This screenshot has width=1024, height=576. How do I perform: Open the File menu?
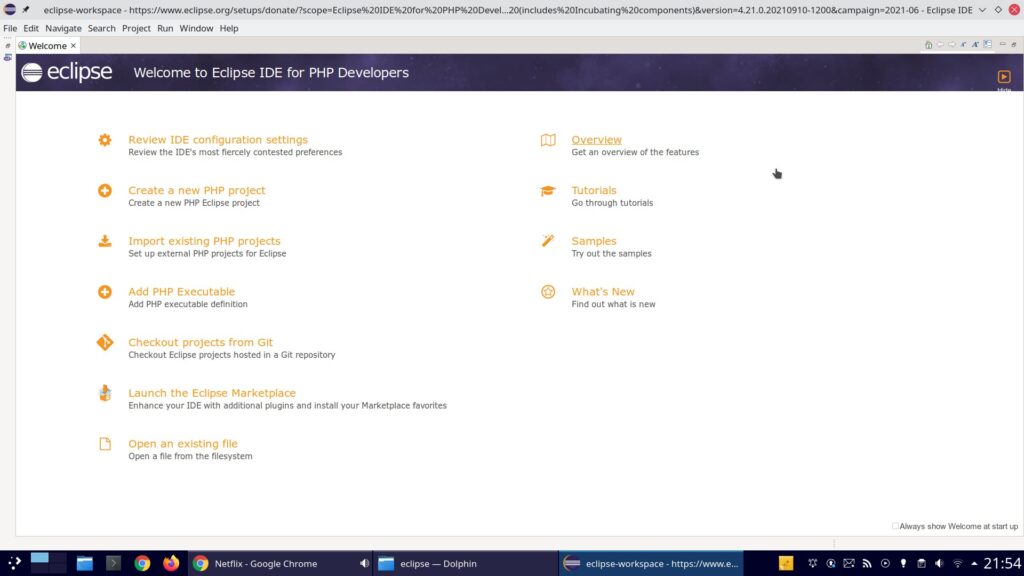pyautogui.click(x=10, y=28)
